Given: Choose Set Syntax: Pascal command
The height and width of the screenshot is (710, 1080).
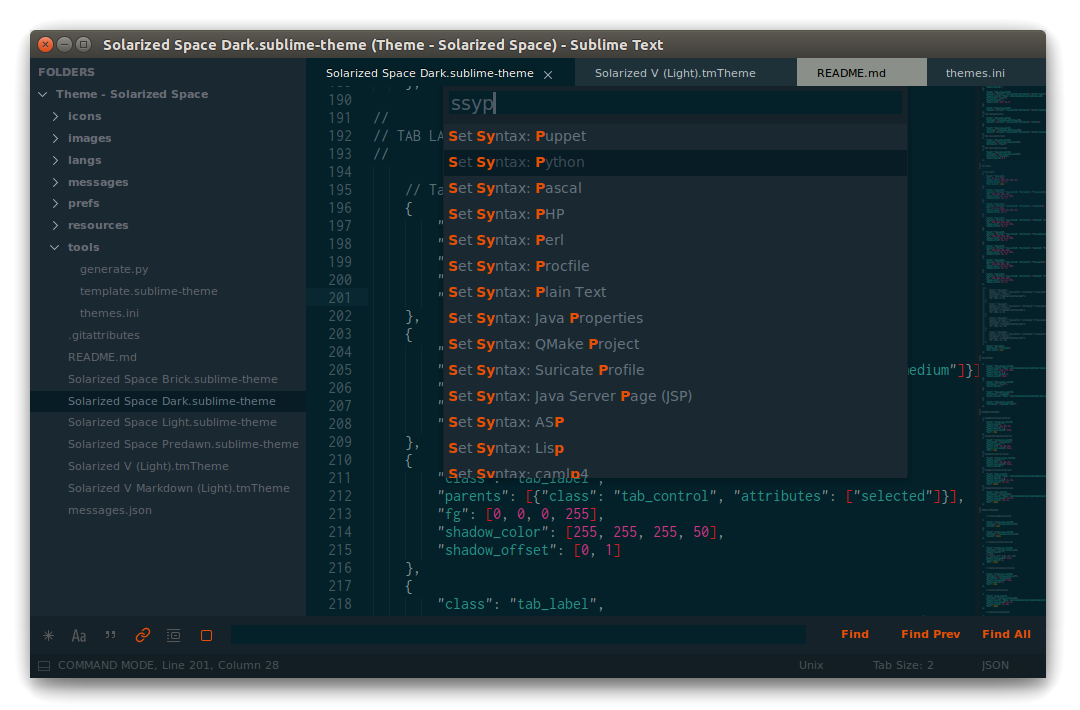Looking at the screenshot, I should [x=675, y=188].
